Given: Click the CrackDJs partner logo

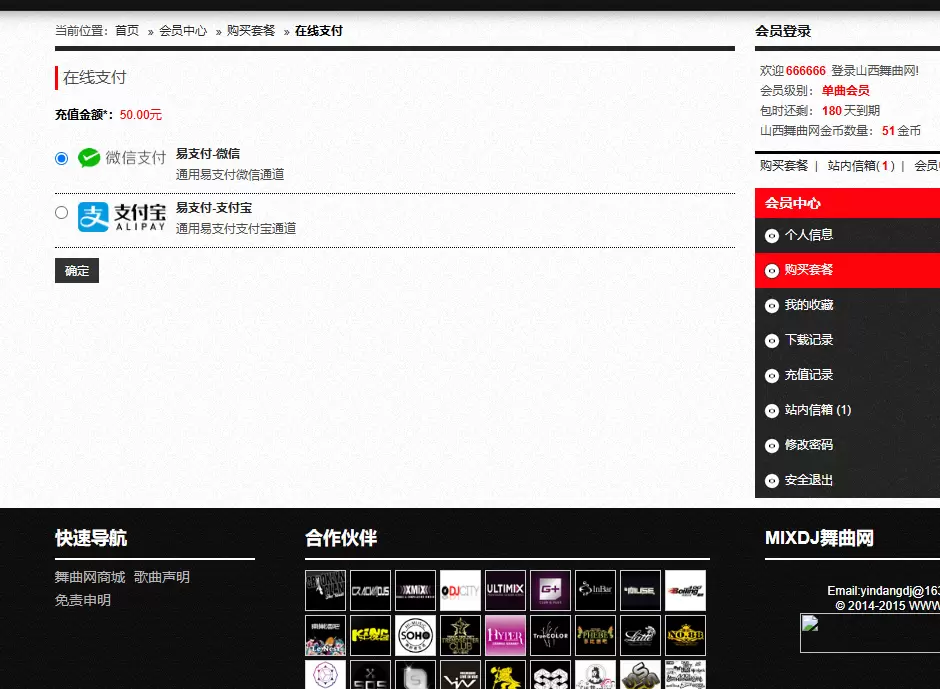Looking at the screenshot, I should tap(370, 591).
